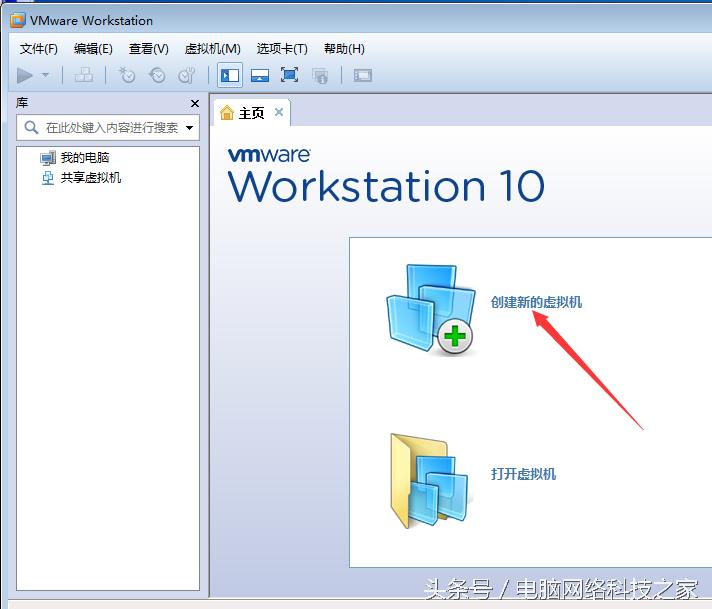
Task: Select 我的电脑 in the library tree
Action: coord(74,158)
